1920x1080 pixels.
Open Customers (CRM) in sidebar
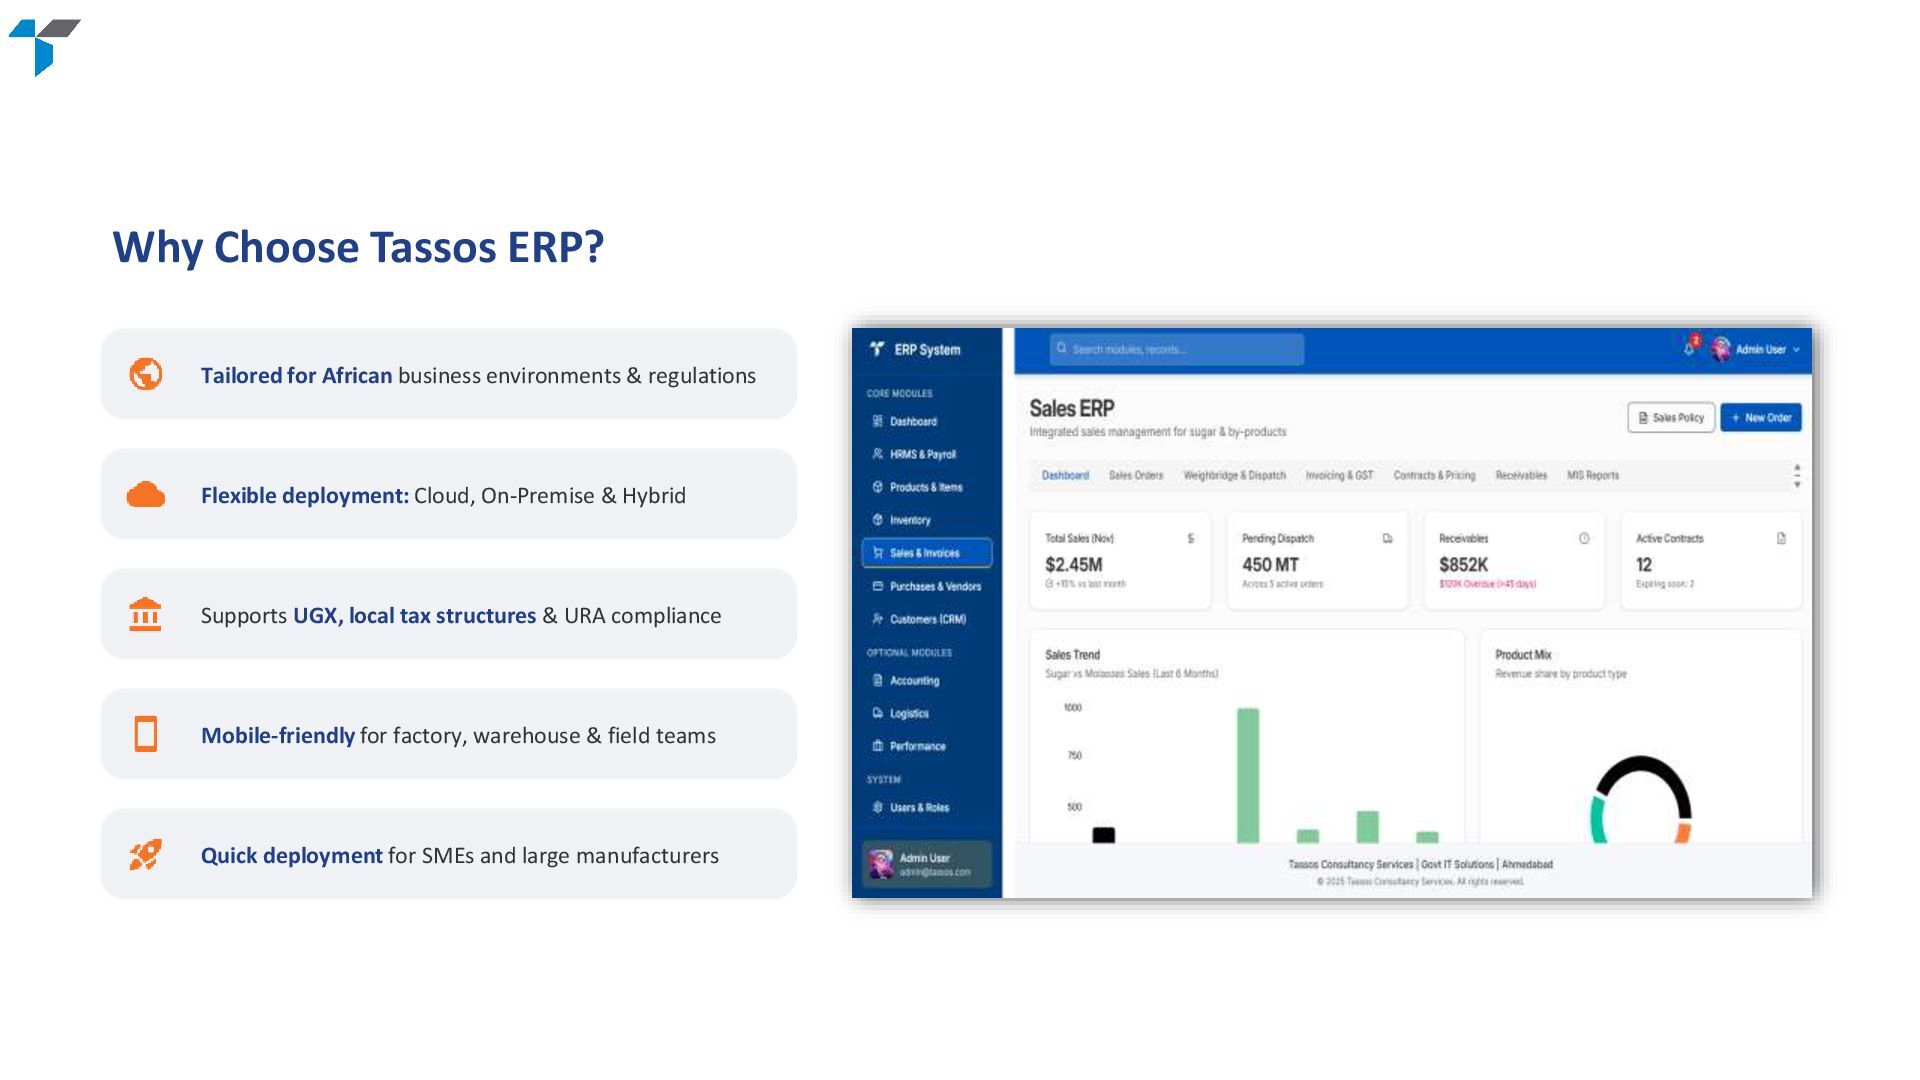pyautogui.click(x=927, y=619)
